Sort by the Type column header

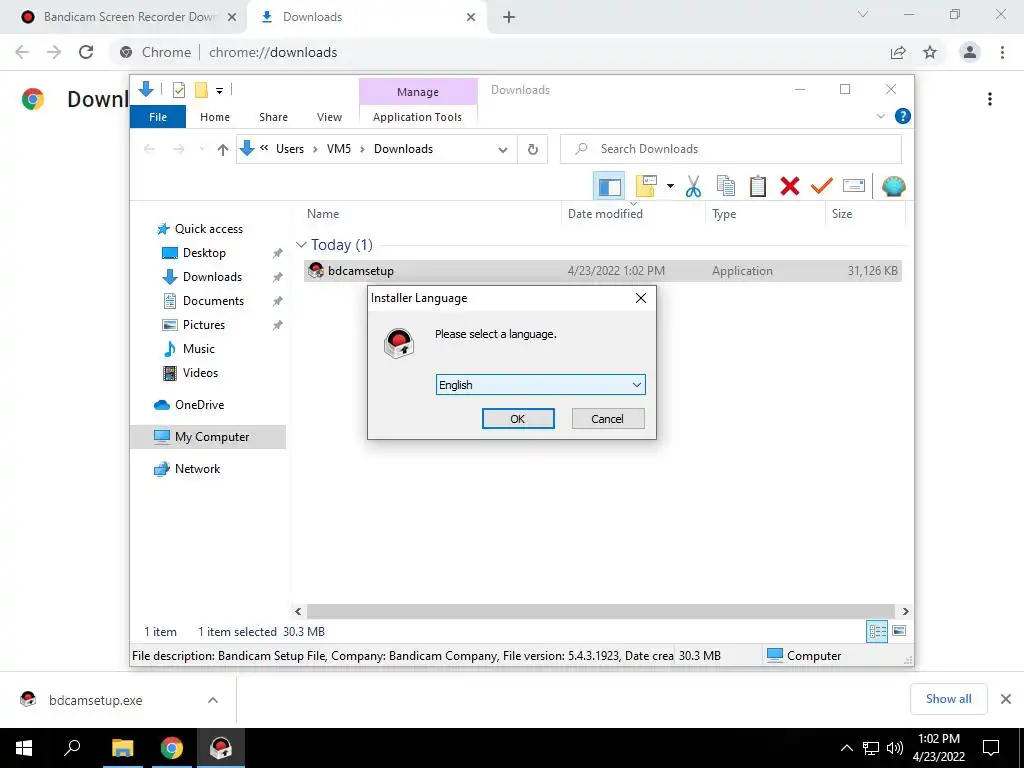click(x=724, y=214)
